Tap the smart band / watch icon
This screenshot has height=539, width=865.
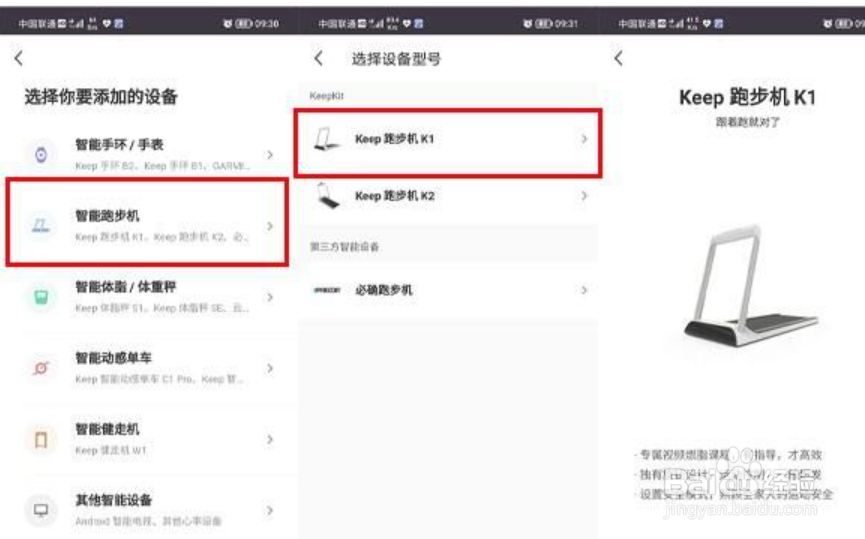pos(41,155)
